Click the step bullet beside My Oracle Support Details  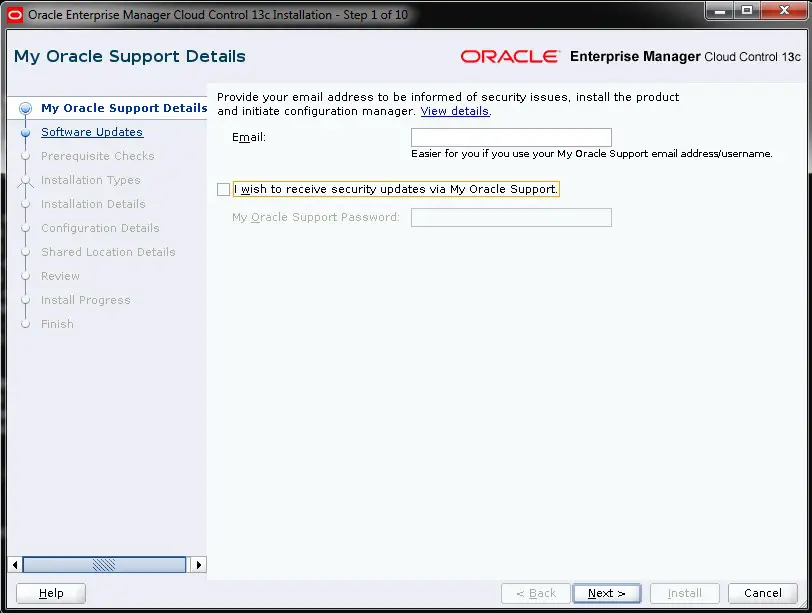pyautogui.click(x=25, y=108)
